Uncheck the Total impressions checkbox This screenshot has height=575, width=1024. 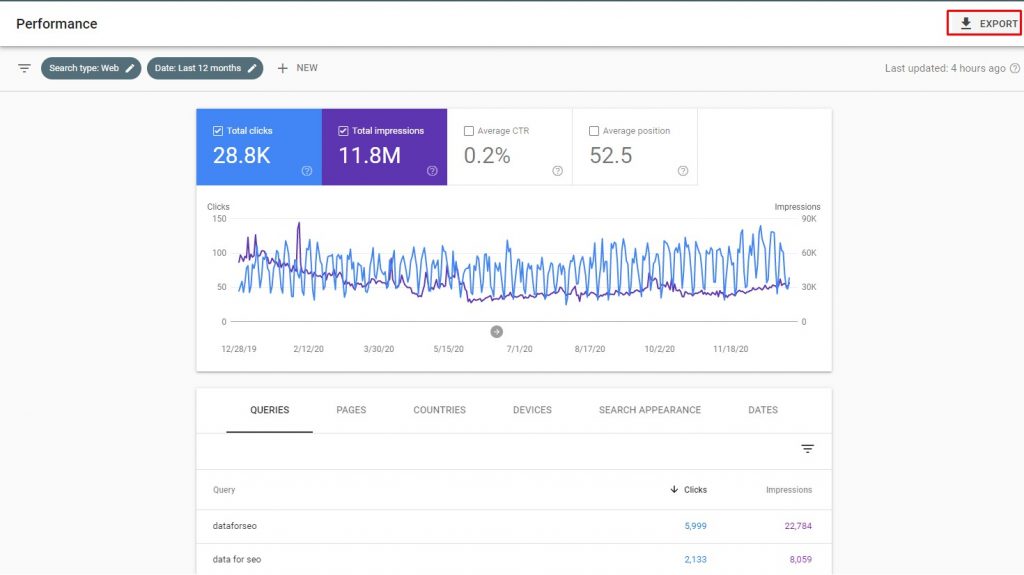click(344, 131)
